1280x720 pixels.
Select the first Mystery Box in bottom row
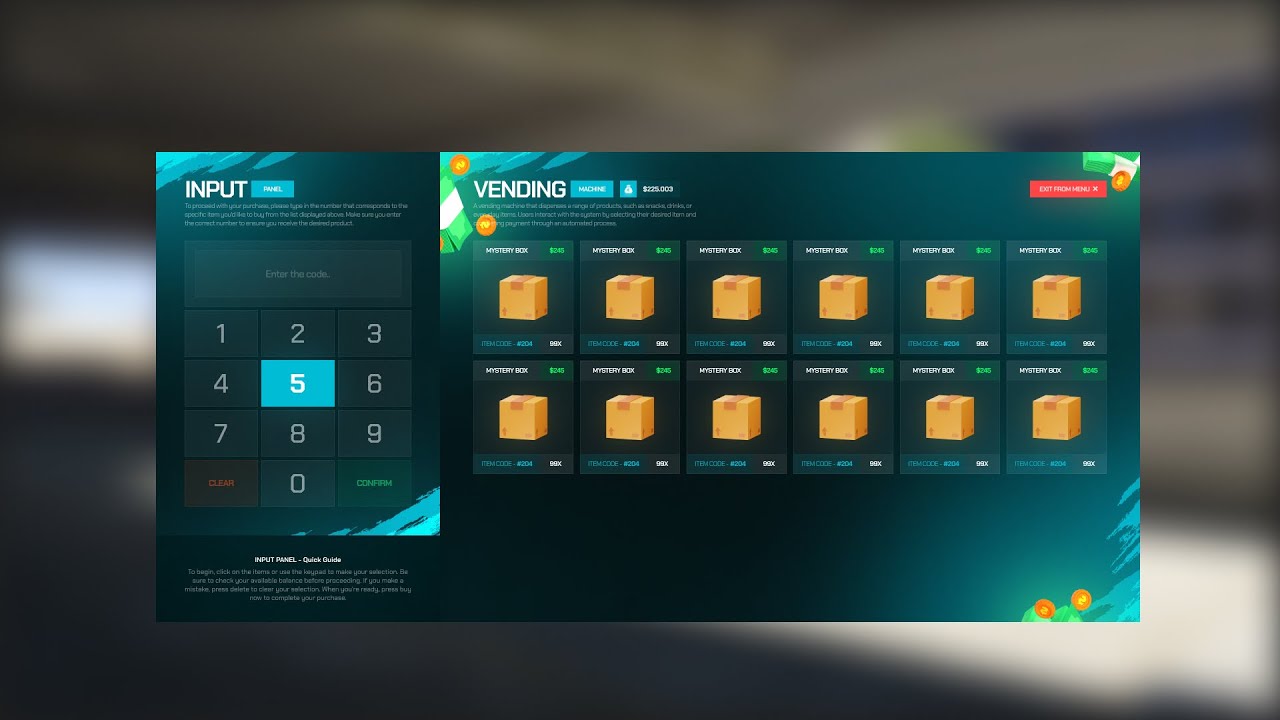[523, 417]
